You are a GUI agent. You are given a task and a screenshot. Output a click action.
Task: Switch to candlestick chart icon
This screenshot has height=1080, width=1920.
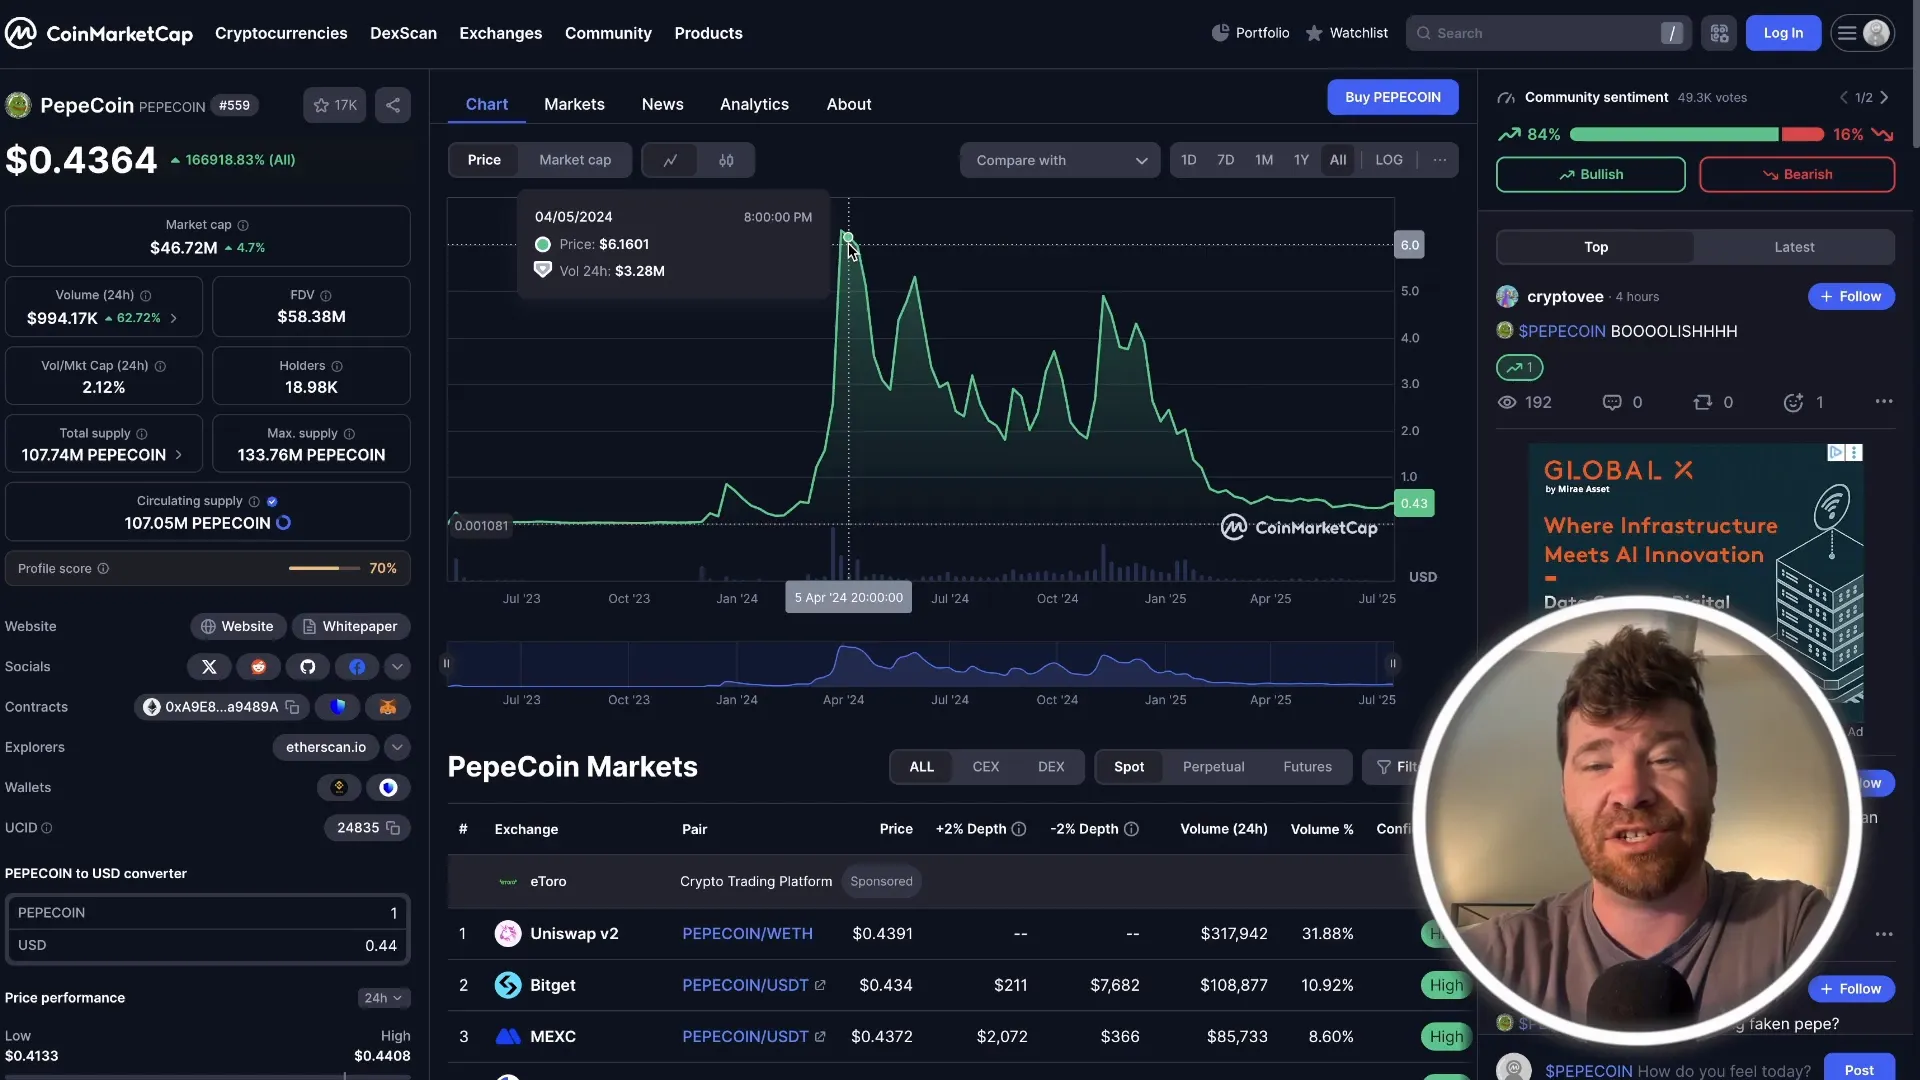point(726,160)
